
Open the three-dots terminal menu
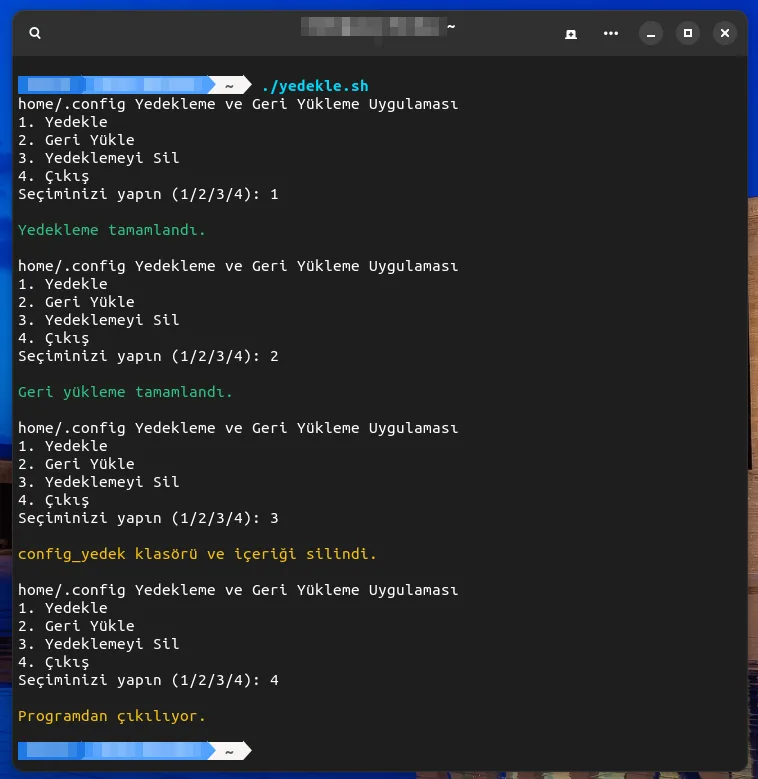[610, 33]
